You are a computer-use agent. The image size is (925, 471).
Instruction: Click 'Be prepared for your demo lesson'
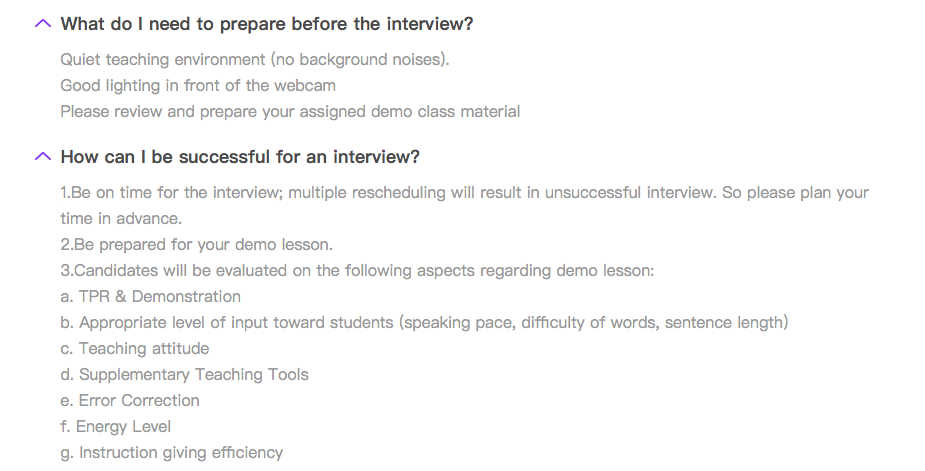click(196, 244)
